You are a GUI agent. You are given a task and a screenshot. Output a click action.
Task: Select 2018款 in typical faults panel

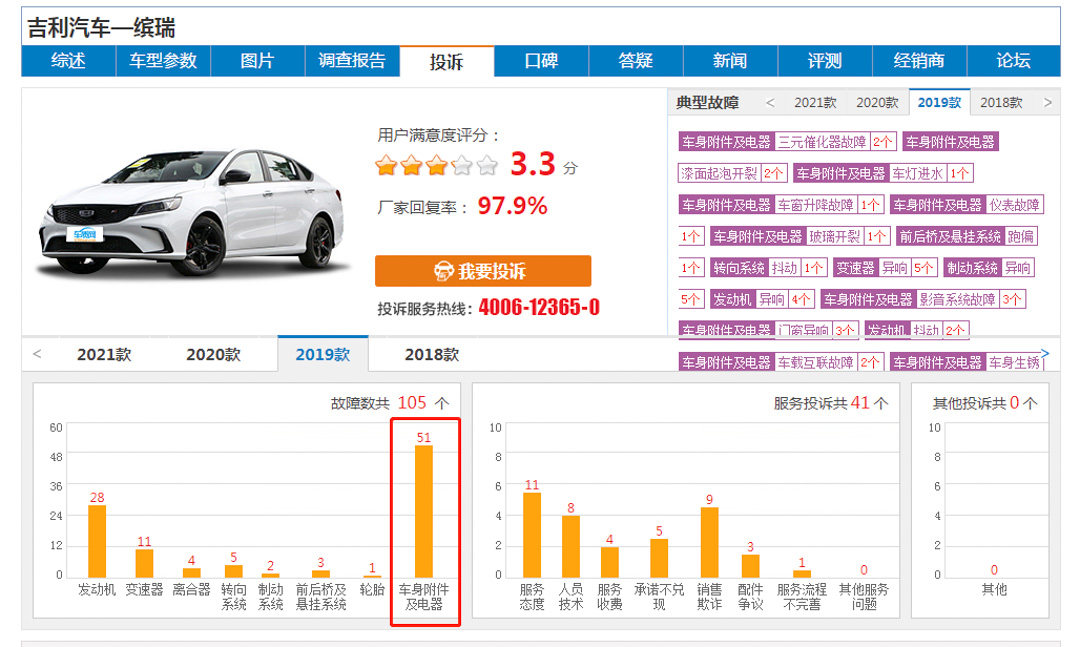(x=1001, y=103)
